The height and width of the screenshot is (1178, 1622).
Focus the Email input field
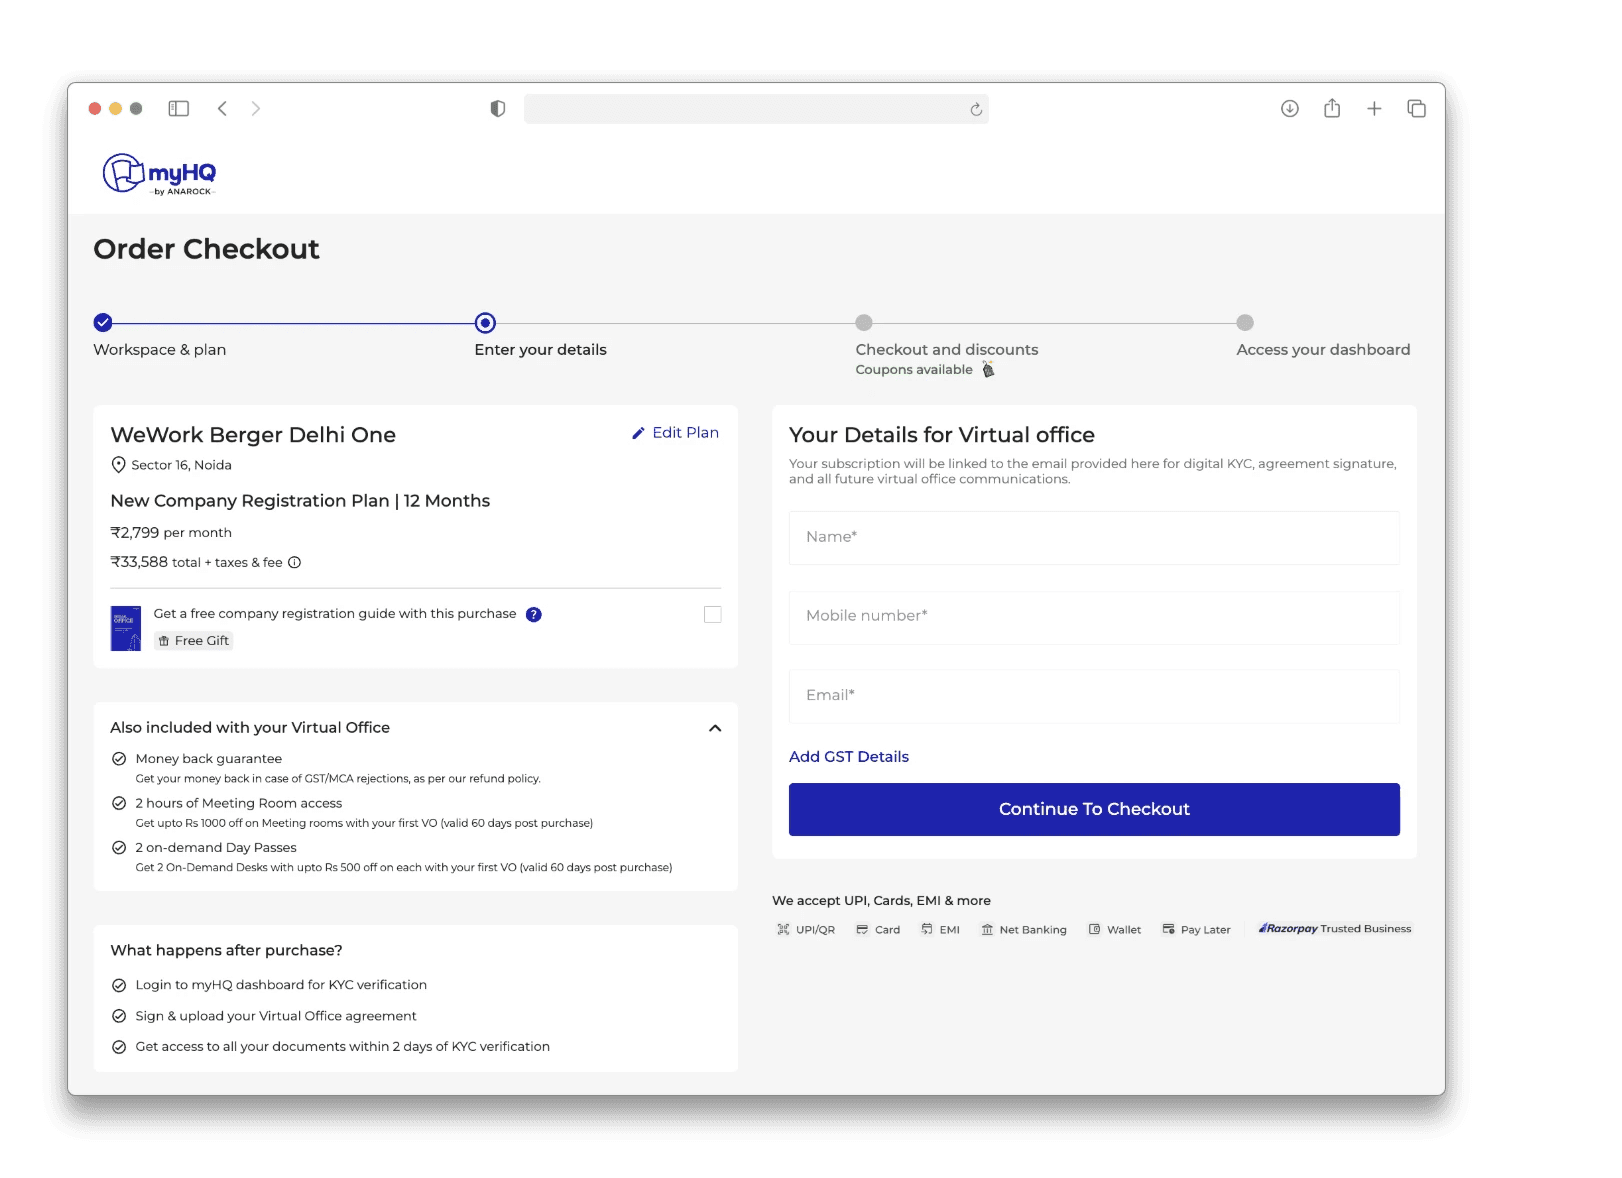pos(1094,696)
